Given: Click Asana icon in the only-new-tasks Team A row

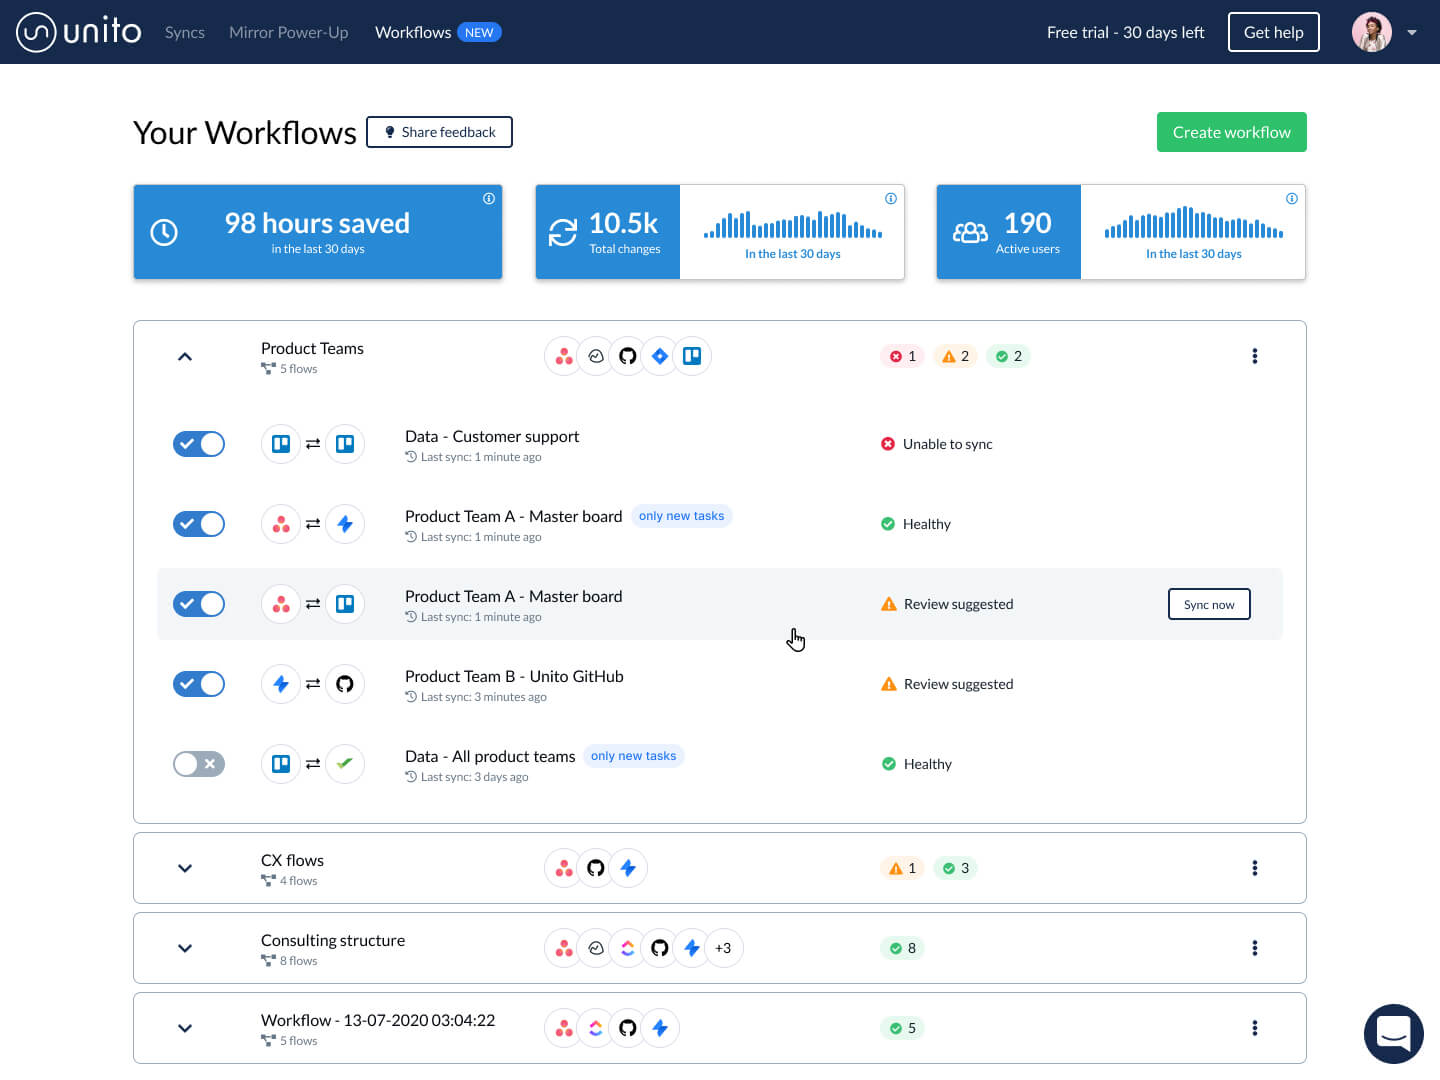Looking at the screenshot, I should pyautogui.click(x=281, y=524).
